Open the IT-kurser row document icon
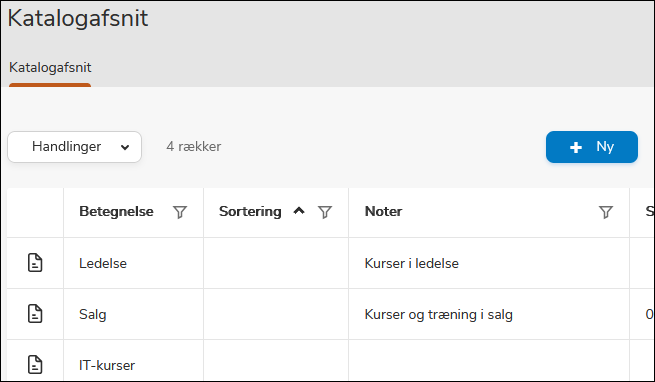This screenshot has height=382, width=655. 35,364
